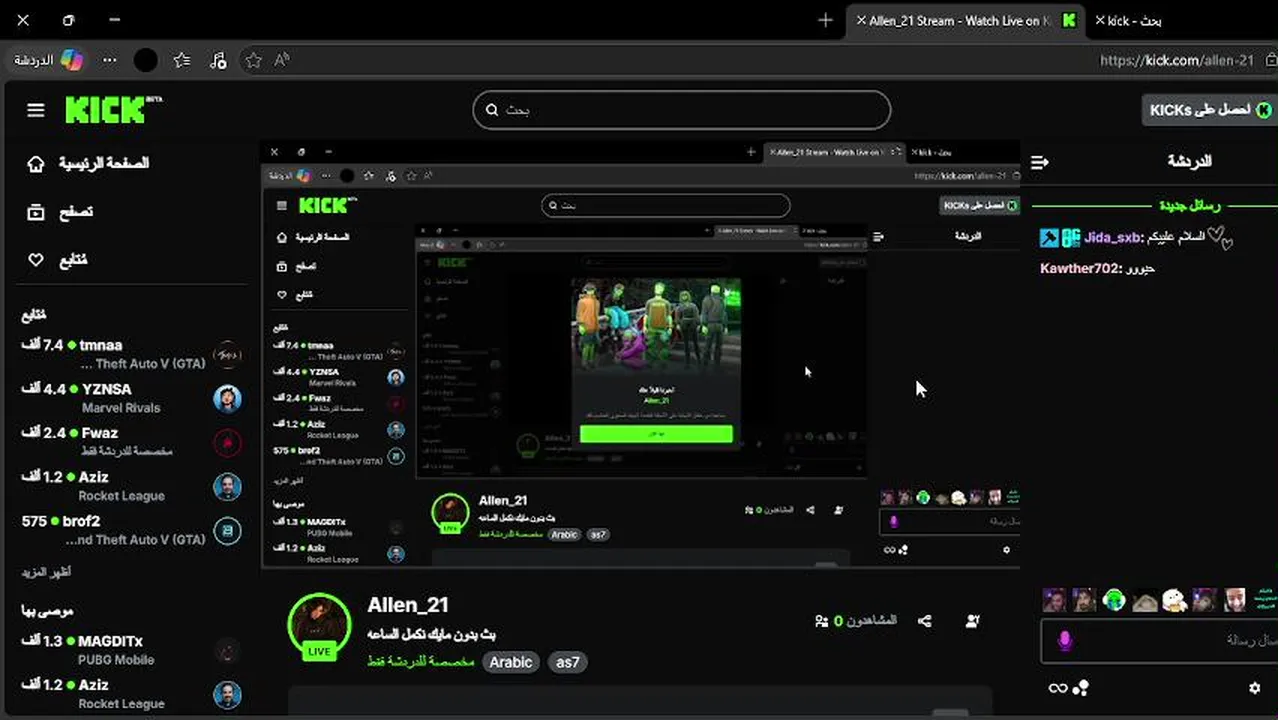Open the Following (متابع) heart item

pos(57,260)
